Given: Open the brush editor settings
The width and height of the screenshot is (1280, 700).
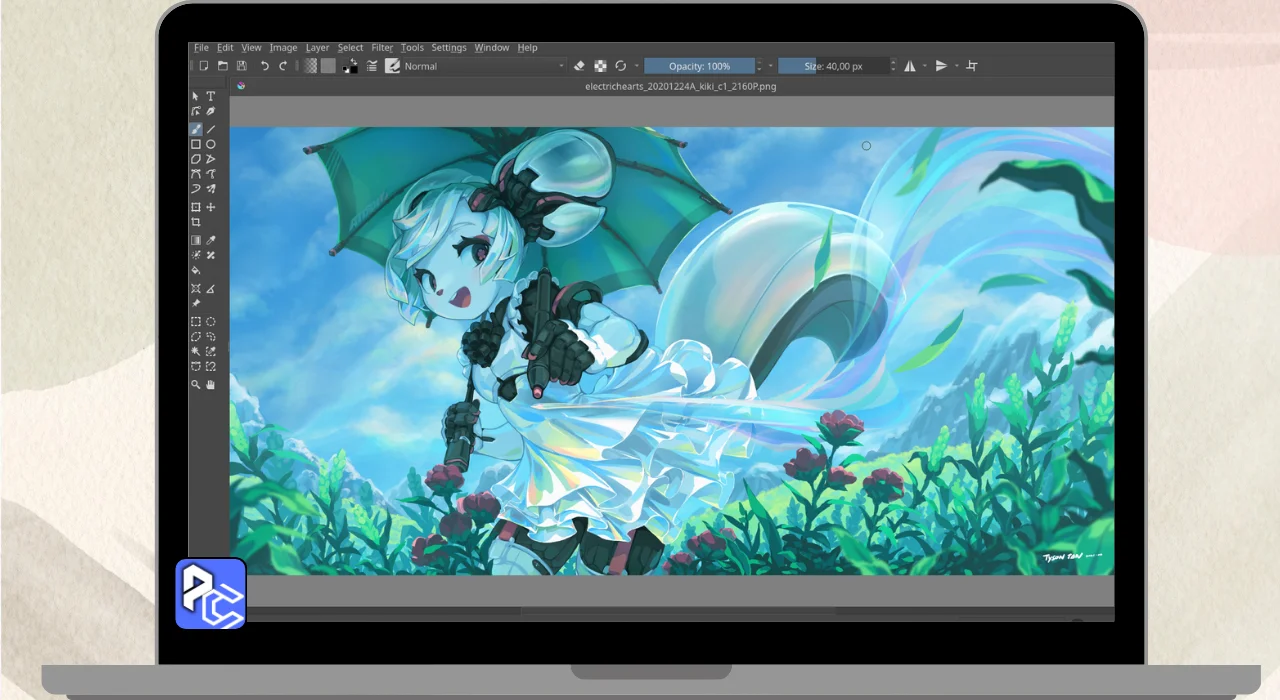Looking at the screenshot, I should 372,66.
